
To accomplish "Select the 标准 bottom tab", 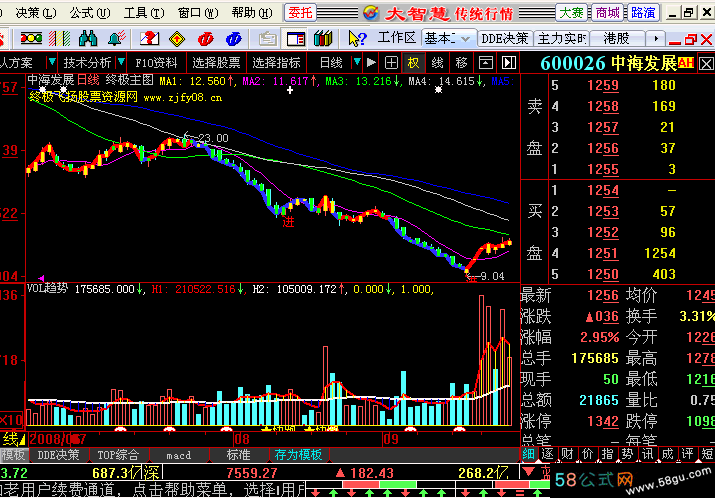I will tap(238, 455).
